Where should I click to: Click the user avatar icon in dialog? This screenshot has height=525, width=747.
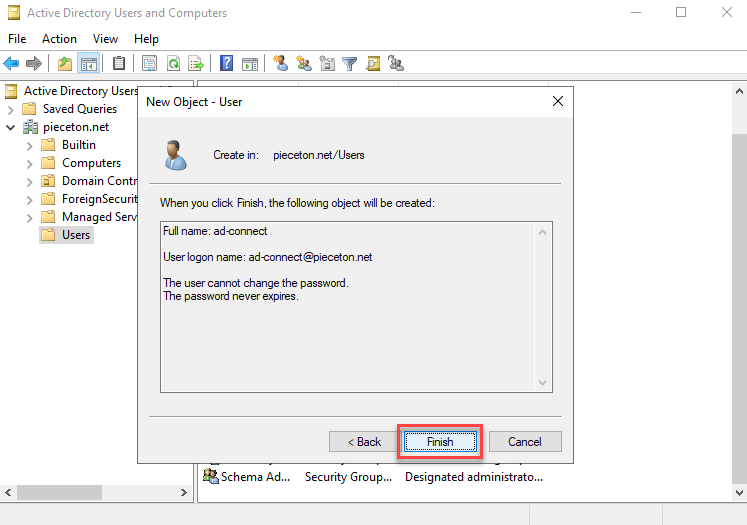pos(176,155)
